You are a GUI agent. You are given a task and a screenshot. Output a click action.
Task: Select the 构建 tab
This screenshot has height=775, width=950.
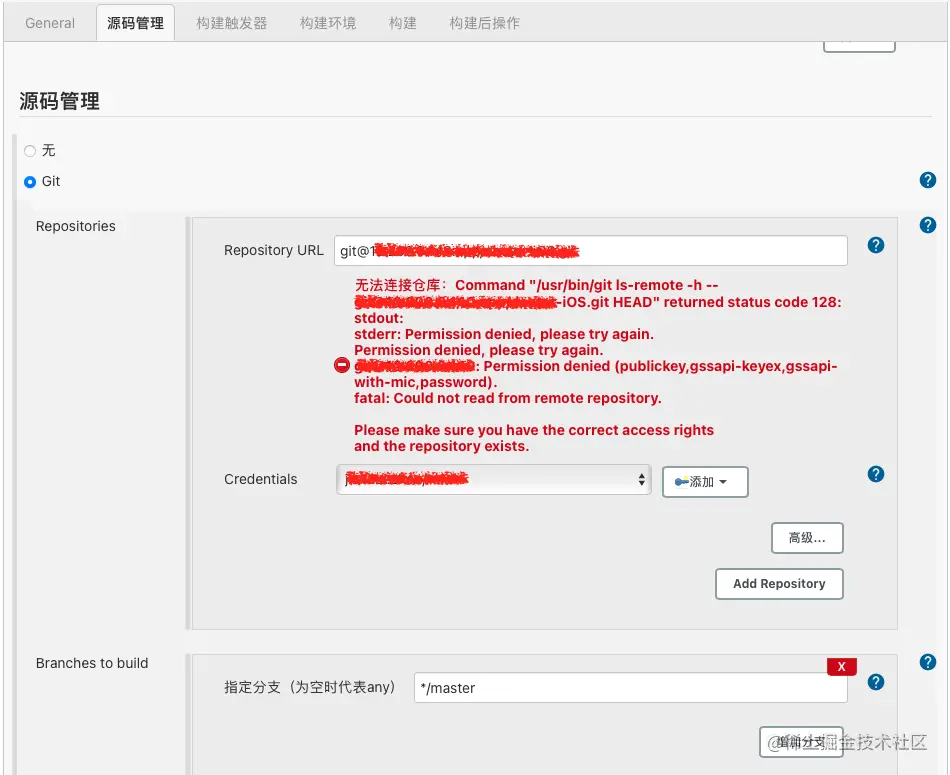coord(402,23)
